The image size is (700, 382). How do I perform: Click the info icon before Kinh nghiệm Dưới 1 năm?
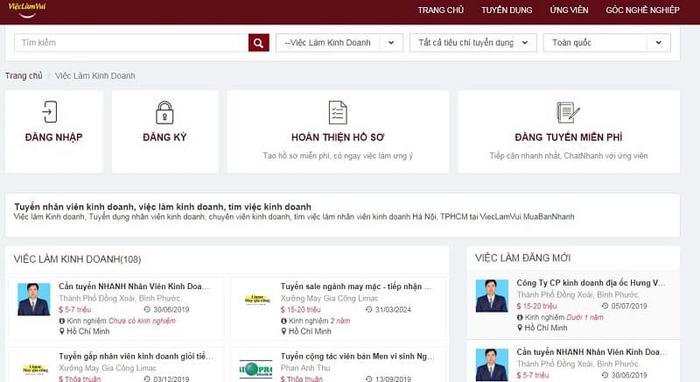[x=520, y=317]
